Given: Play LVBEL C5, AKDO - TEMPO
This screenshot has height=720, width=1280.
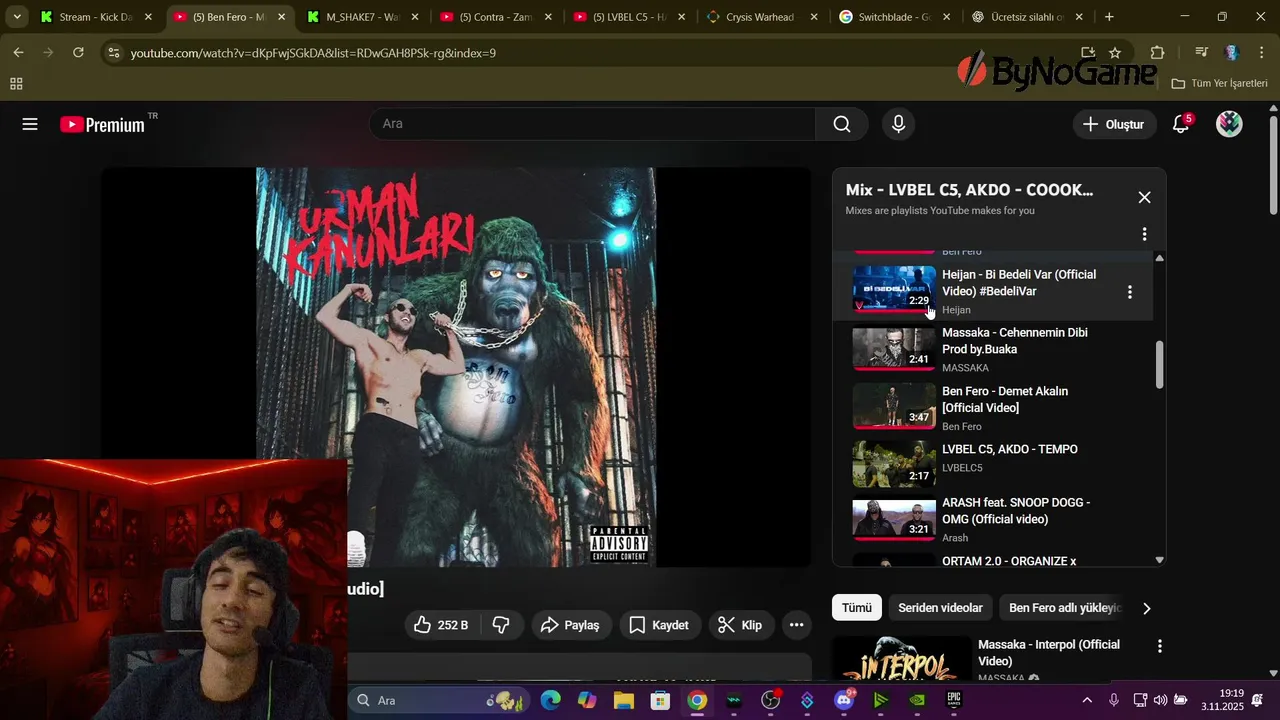Looking at the screenshot, I should (x=992, y=466).
